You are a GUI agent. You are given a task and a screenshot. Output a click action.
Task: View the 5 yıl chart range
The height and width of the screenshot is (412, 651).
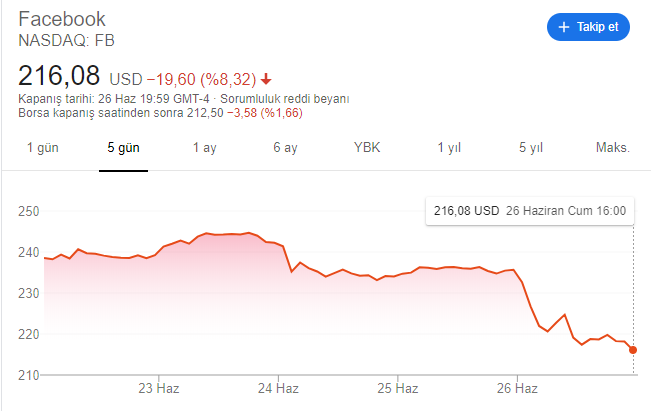(530, 147)
